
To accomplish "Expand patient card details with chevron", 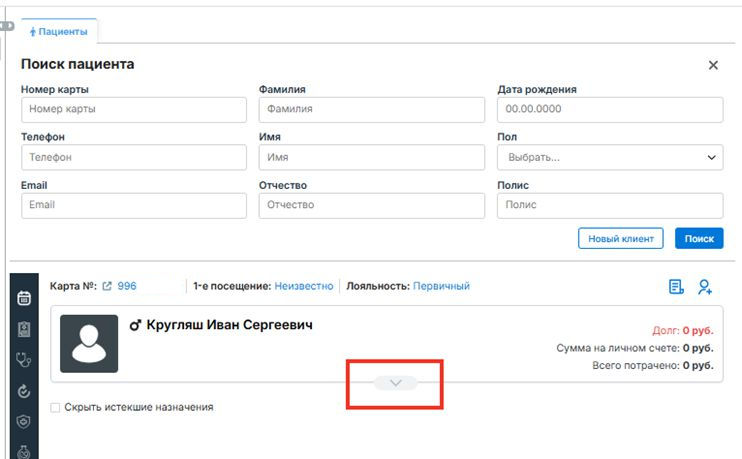I will click(395, 383).
